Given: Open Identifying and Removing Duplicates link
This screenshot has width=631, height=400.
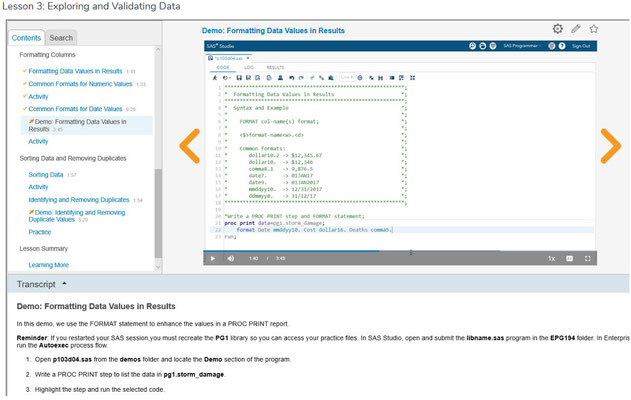Looking at the screenshot, I should [79, 200].
